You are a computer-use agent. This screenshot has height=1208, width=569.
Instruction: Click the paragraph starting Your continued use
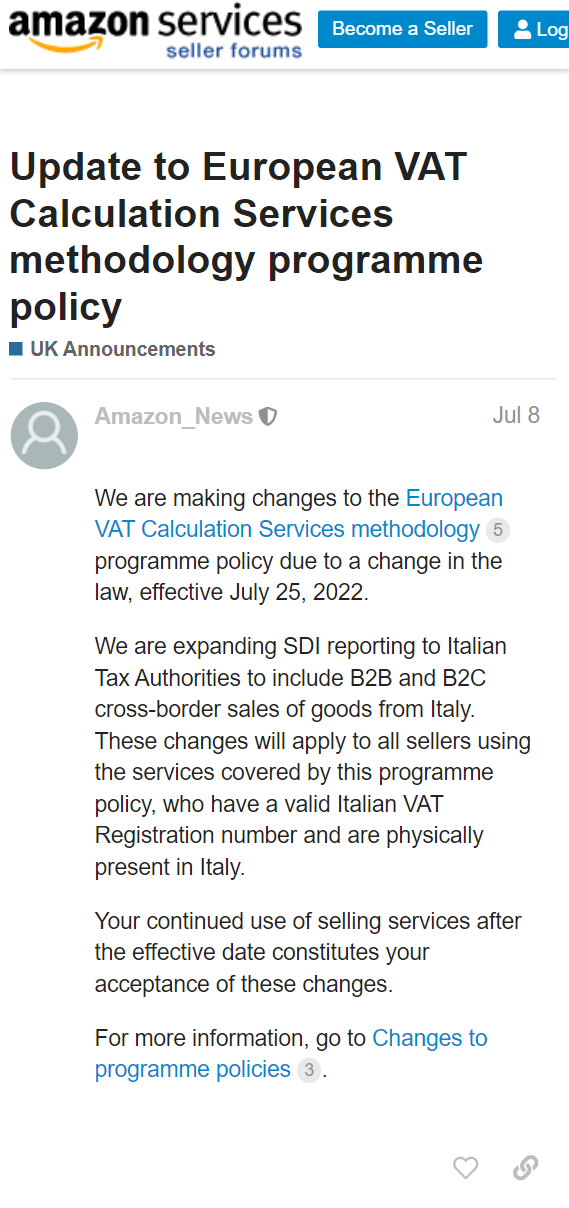click(308, 952)
